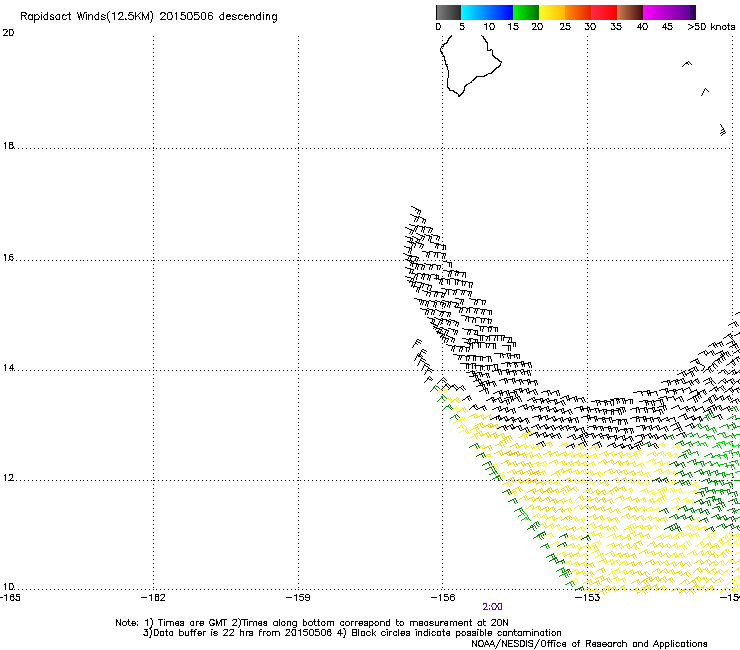Click the 'Times are GMT' note line
This screenshot has width=740, height=650.
[x=311, y=623]
